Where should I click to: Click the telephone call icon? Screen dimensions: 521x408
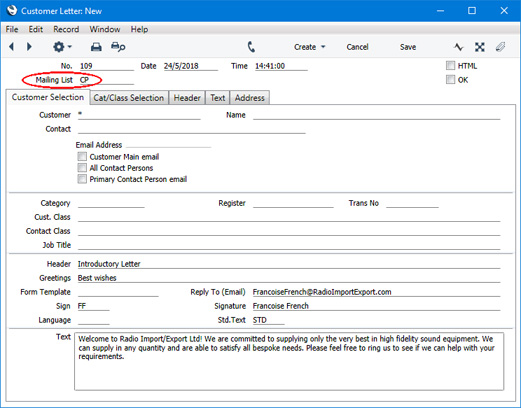pyautogui.click(x=251, y=47)
